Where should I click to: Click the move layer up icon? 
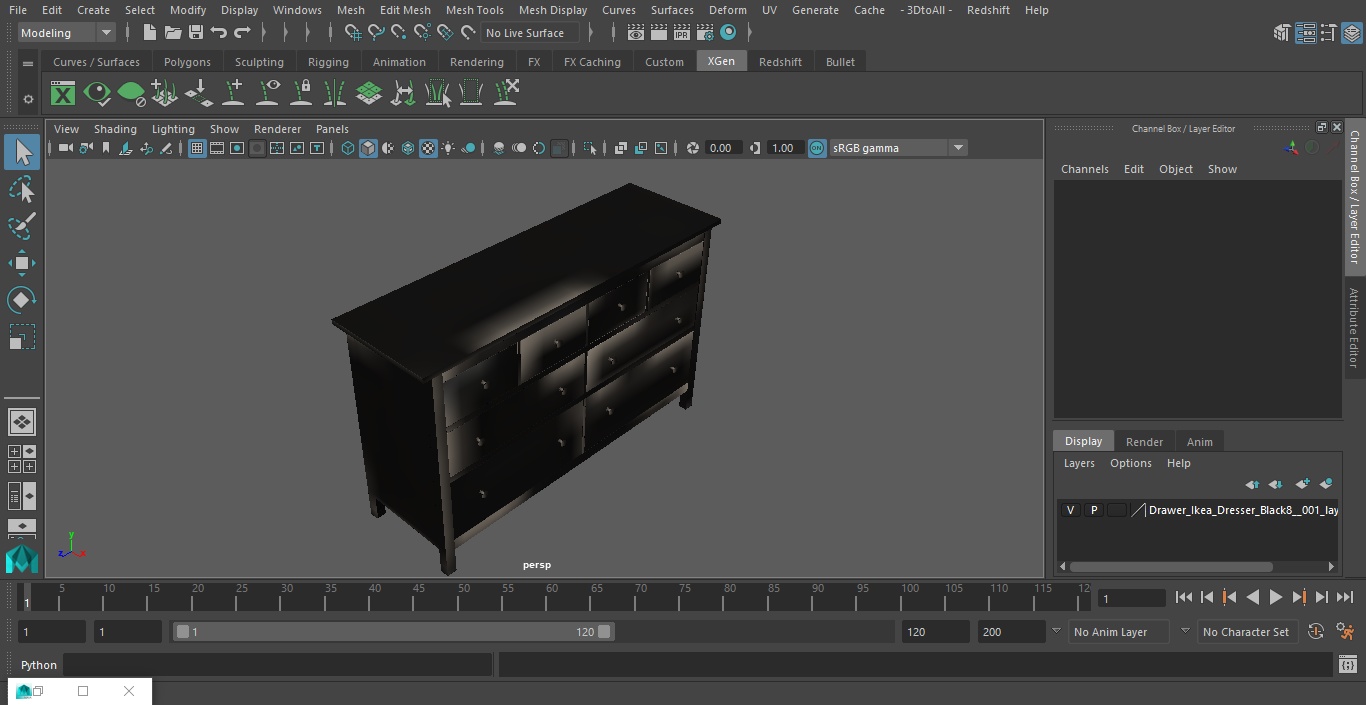pyautogui.click(x=1252, y=484)
